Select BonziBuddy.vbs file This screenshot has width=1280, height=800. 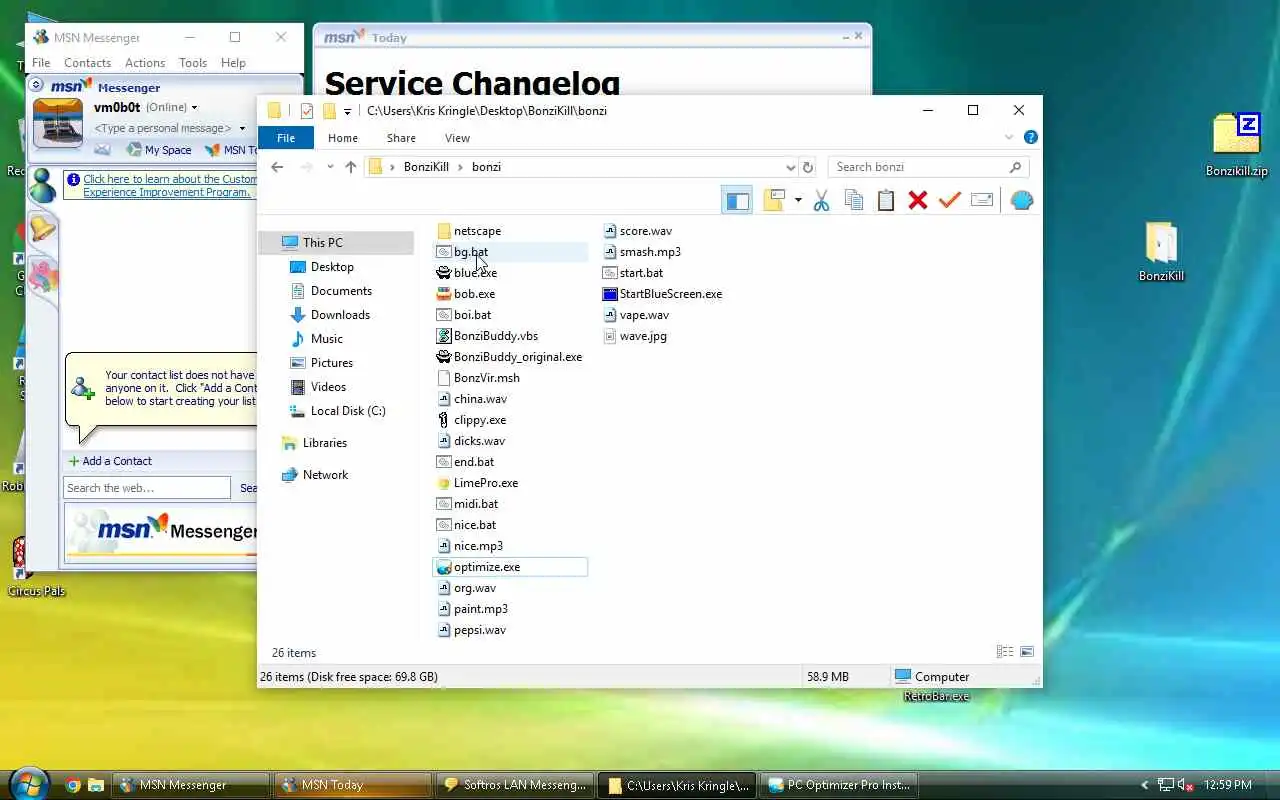click(496, 336)
